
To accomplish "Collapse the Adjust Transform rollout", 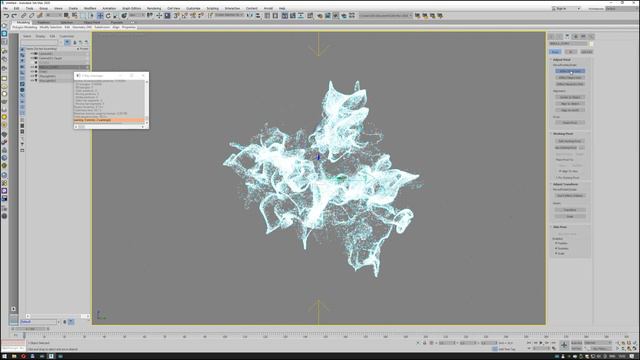I will [x=565, y=184].
